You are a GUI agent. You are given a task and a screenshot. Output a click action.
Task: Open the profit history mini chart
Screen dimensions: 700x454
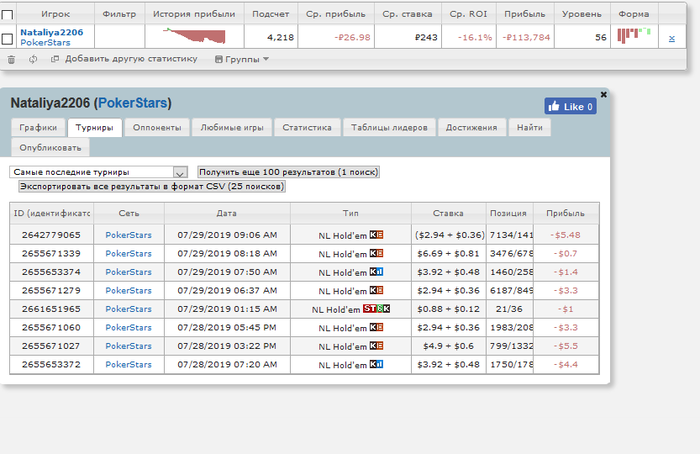click(x=194, y=36)
